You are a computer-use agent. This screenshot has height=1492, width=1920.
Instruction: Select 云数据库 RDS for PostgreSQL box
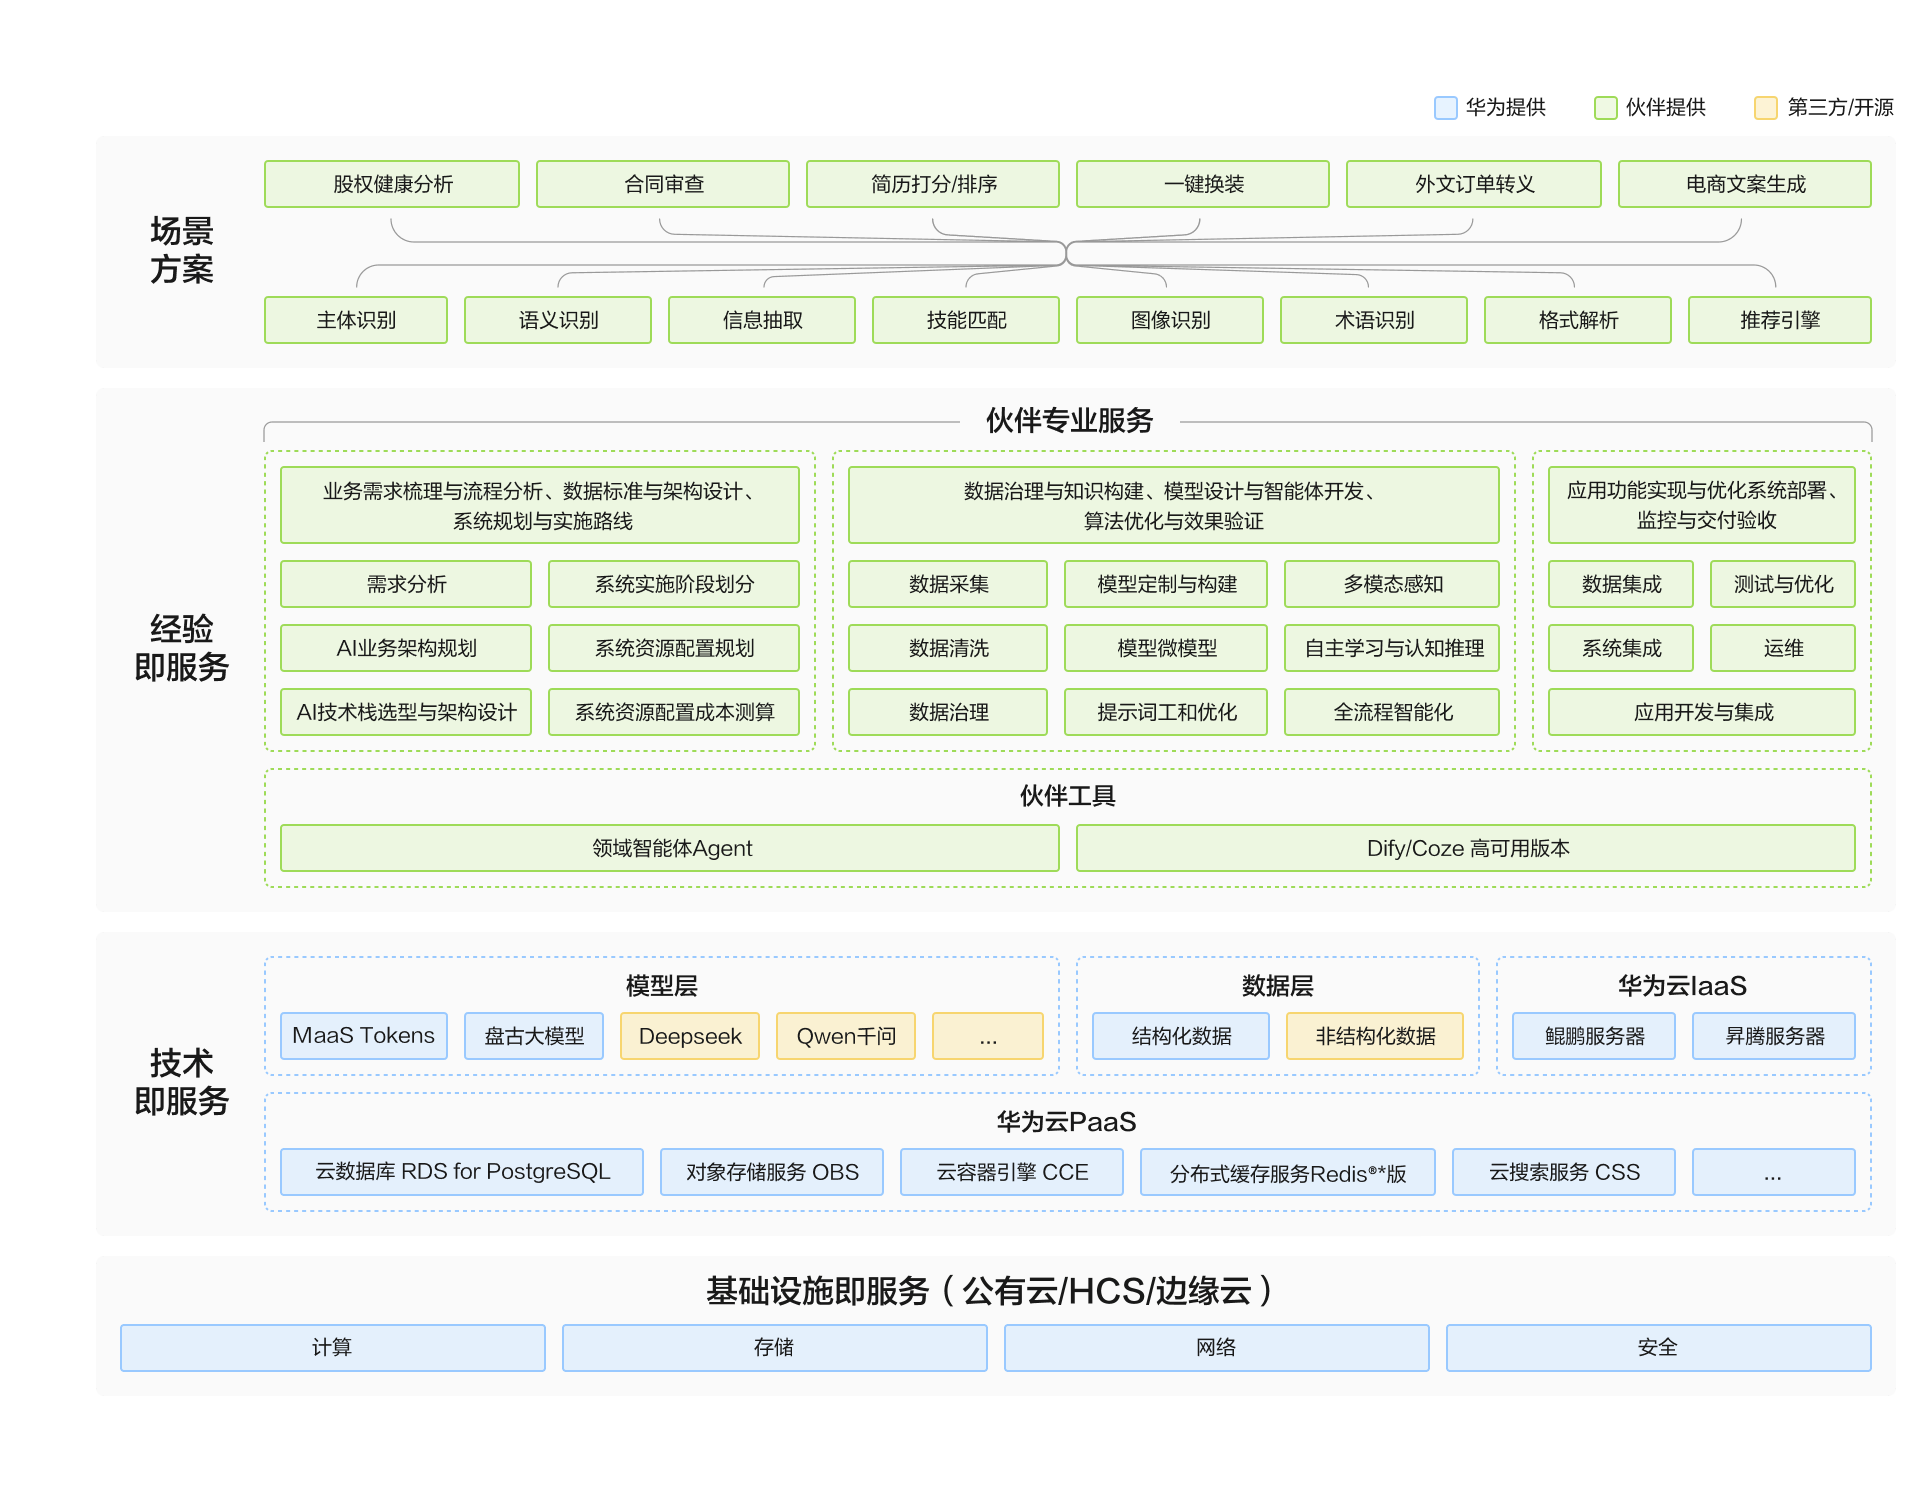(462, 1172)
